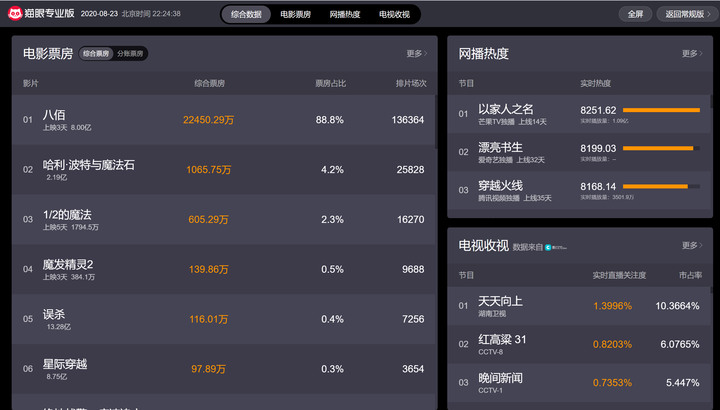This screenshot has height=410, width=720.
Task: Click the 全屏 fullscreen button
Action: [x=636, y=14]
